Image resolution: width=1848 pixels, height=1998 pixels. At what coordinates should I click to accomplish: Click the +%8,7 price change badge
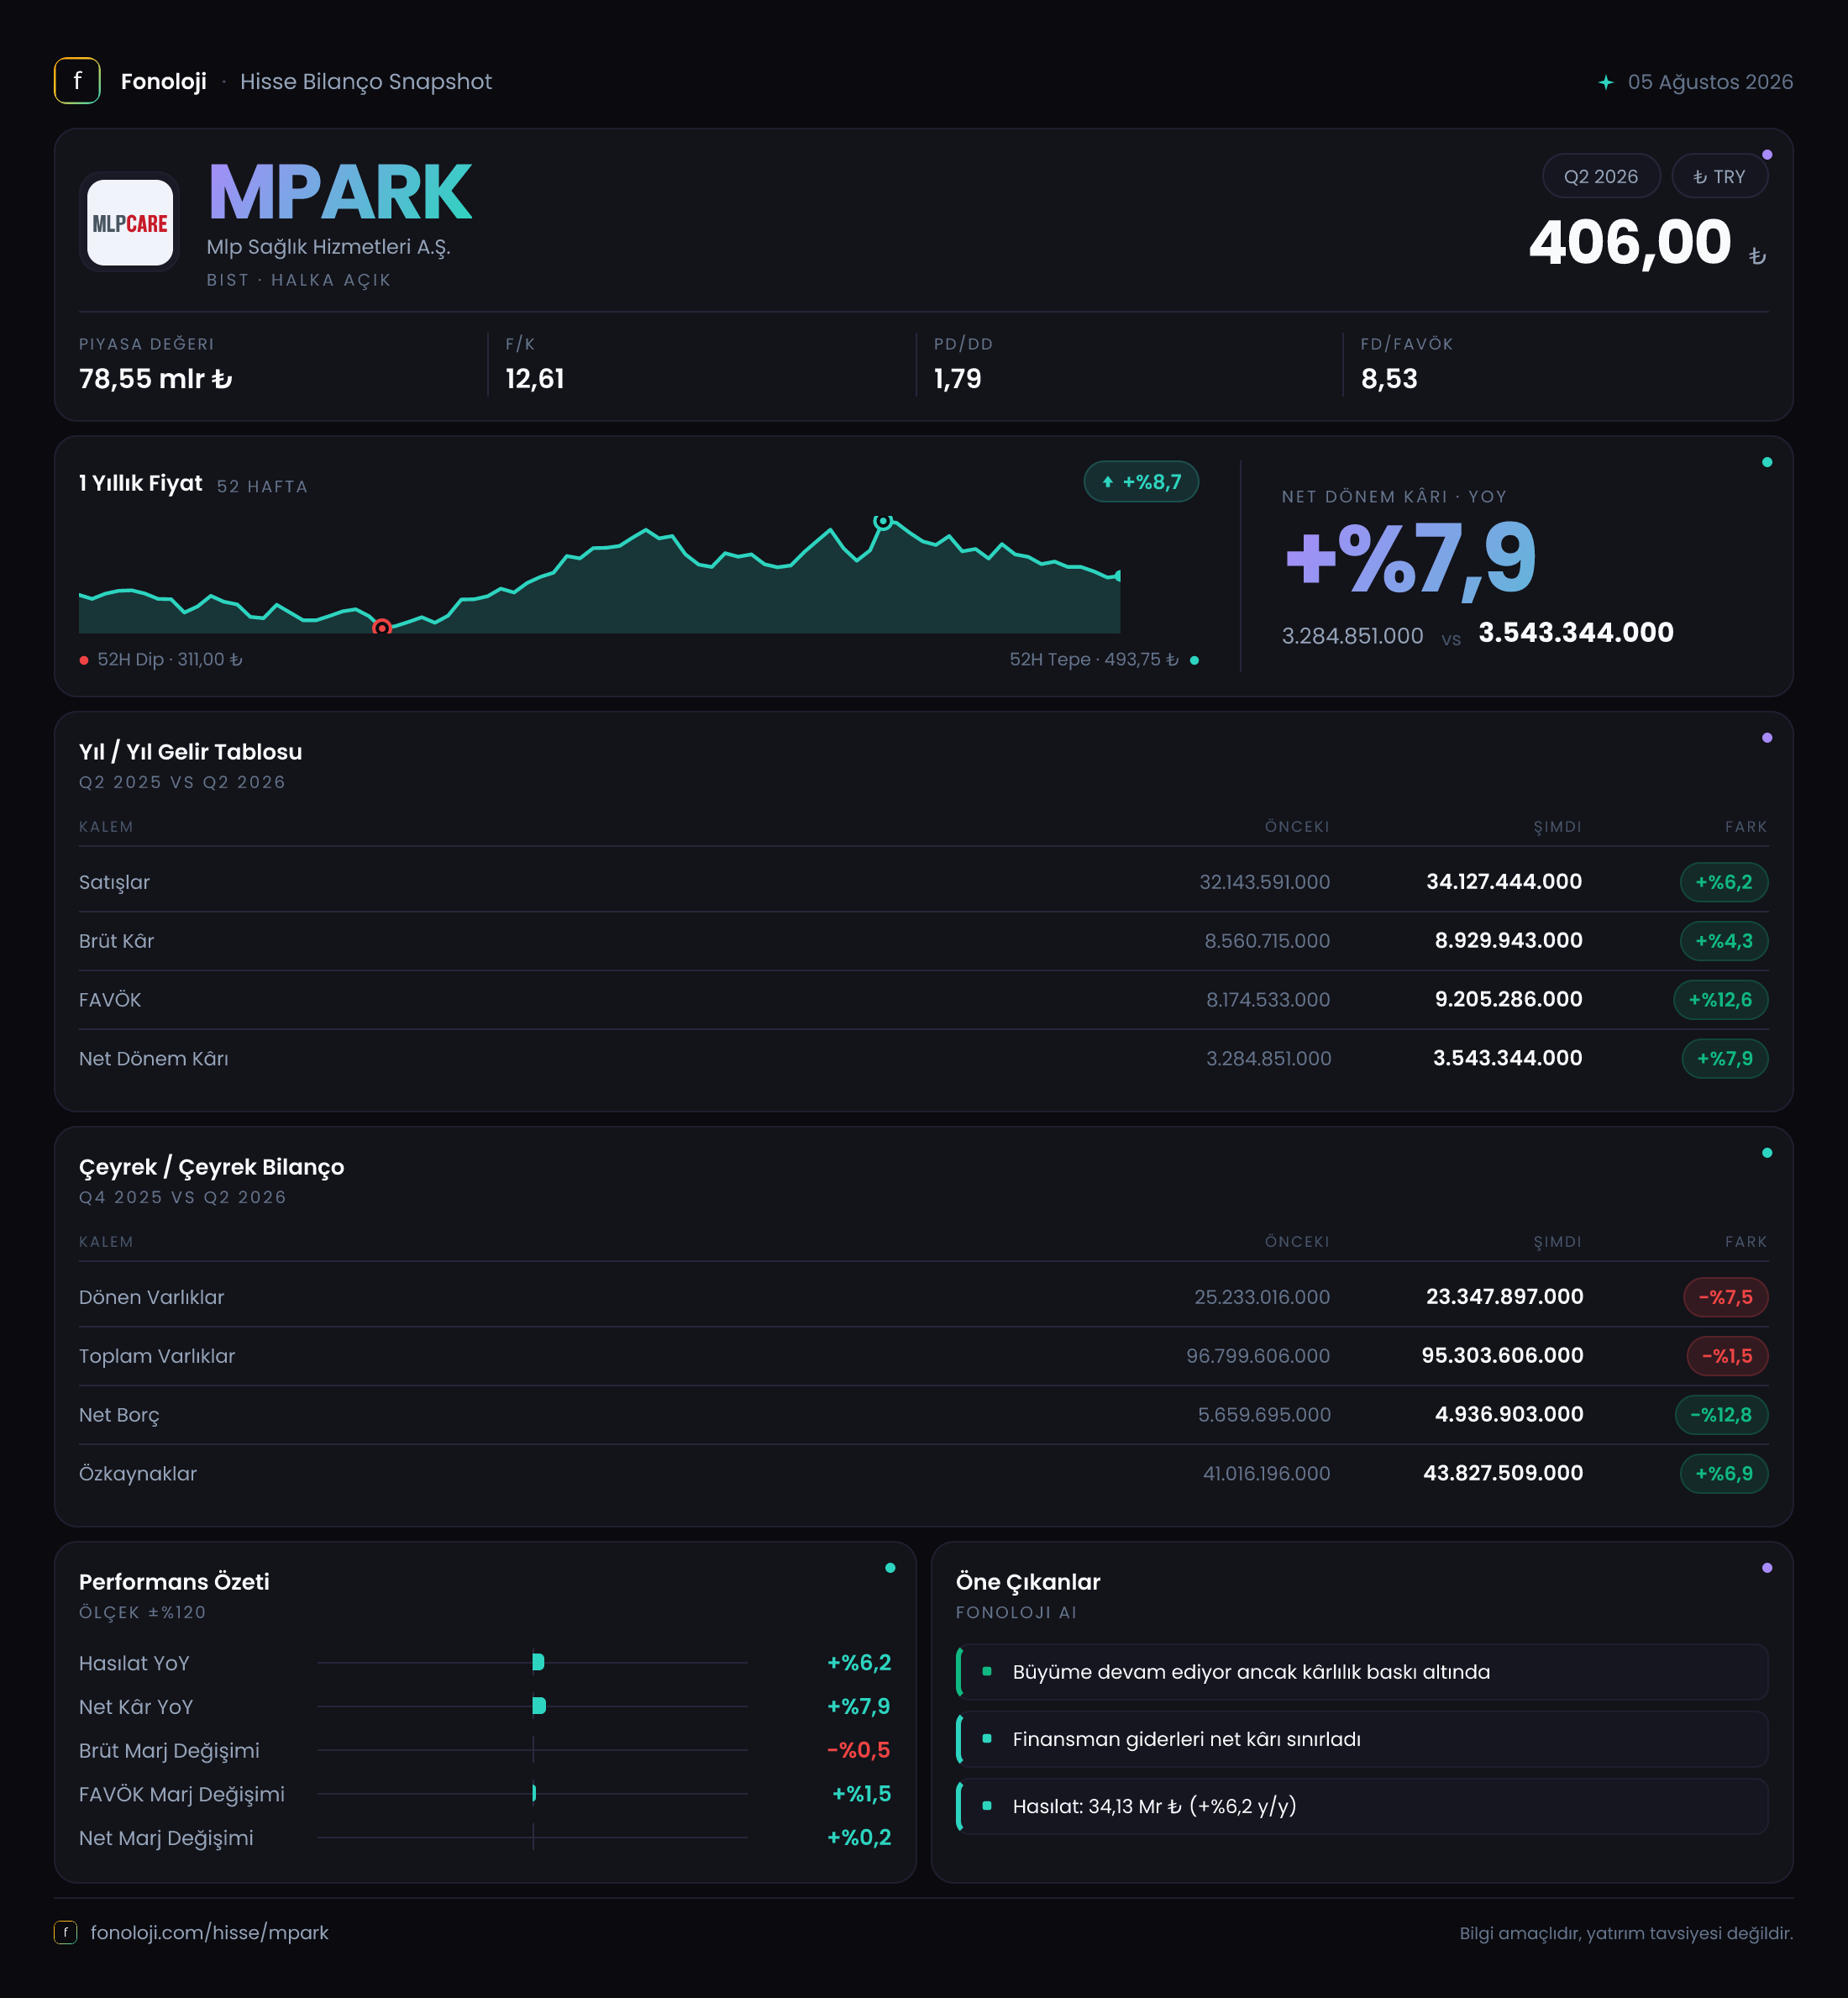coord(1141,482)
